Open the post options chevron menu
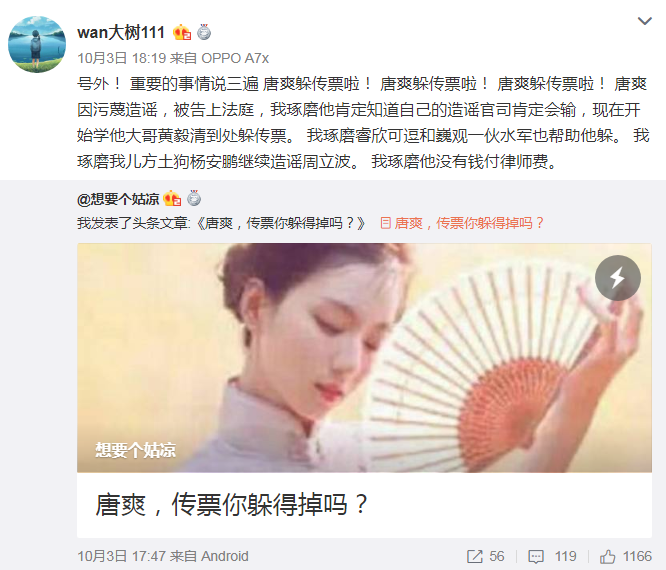The image size is (666, 570). tap(644, 21)
